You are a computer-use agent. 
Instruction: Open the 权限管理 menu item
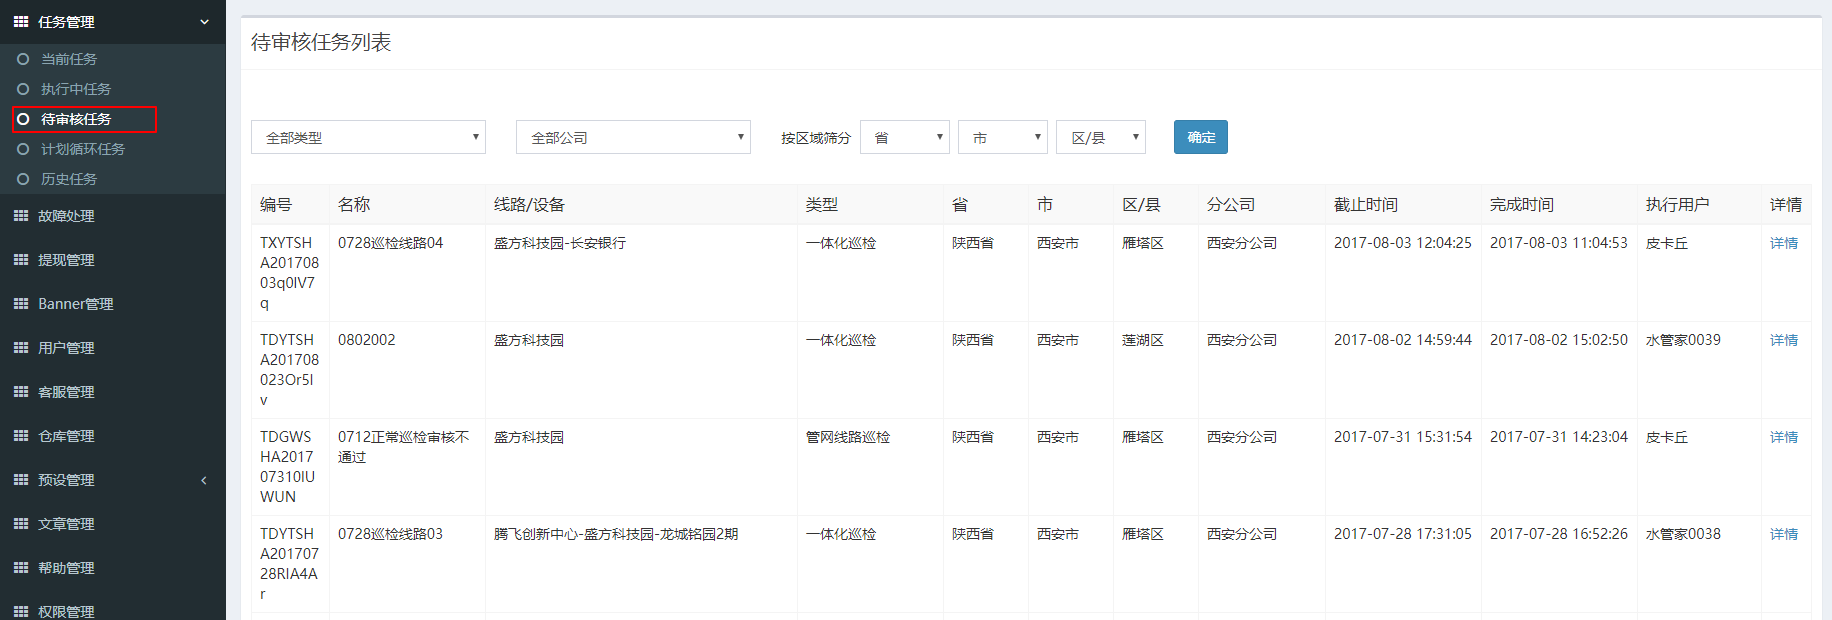(x=66, y=611)
